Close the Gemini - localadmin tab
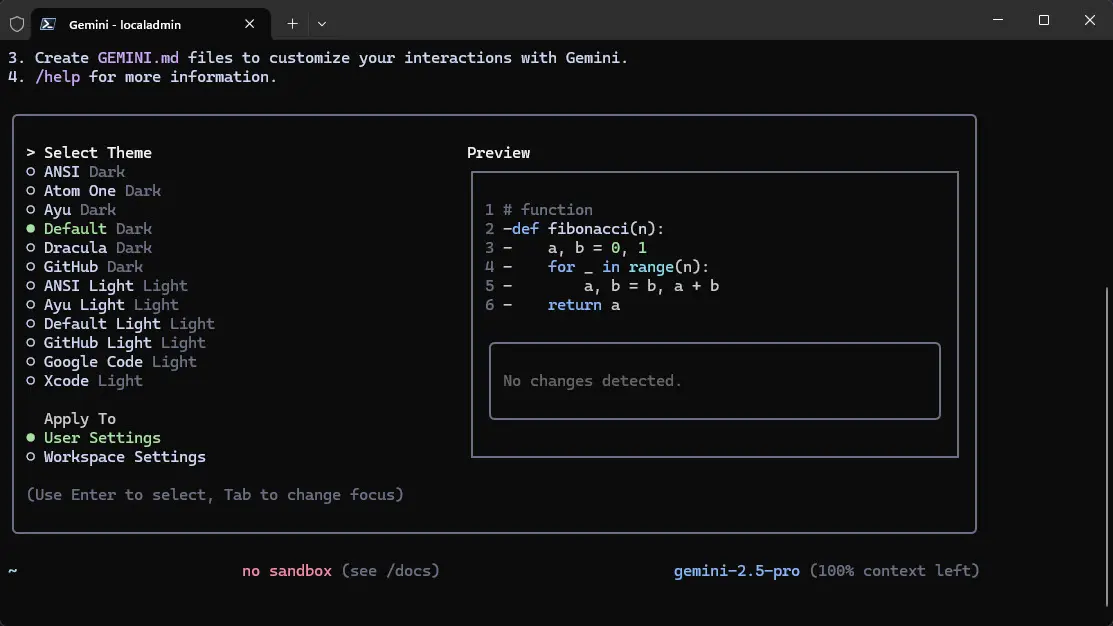Image resolution: width=1113 pixels, height=626 pixels. pos(249,24)
